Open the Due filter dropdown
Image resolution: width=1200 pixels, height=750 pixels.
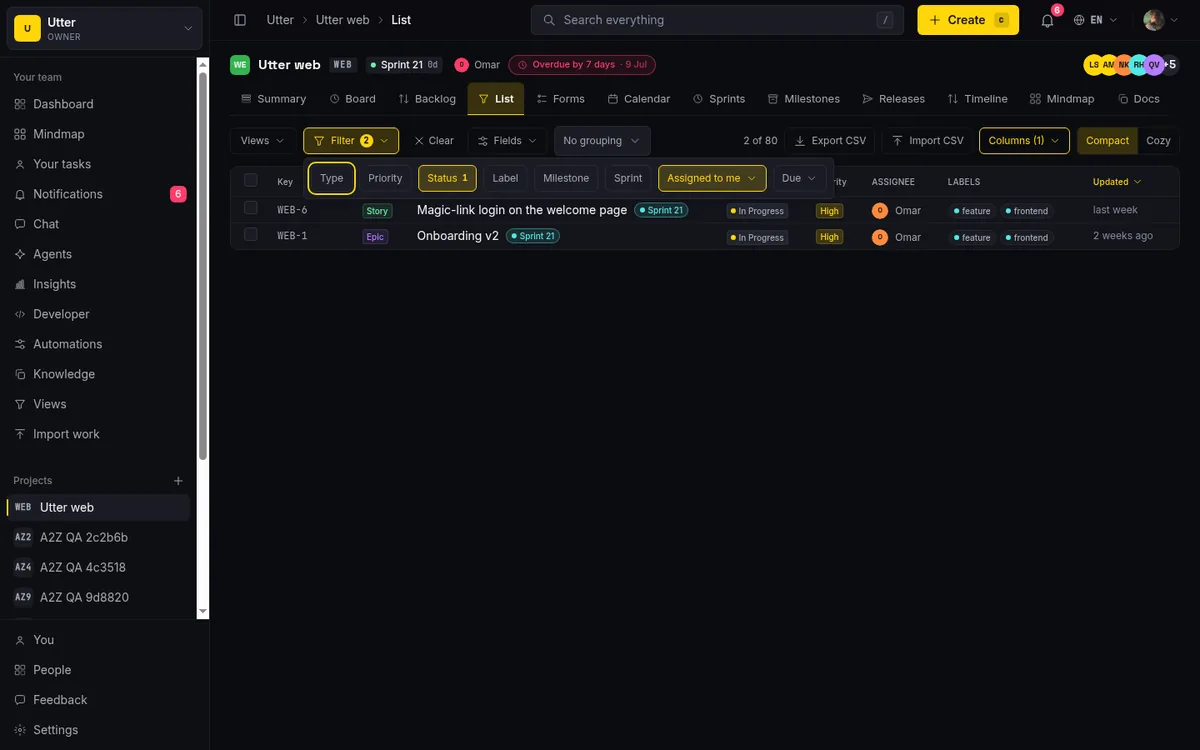click(799, 178)
